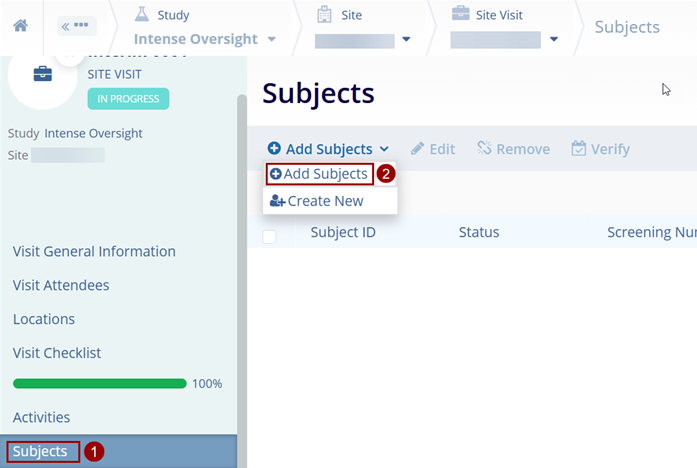Click the Visit Checklist progress bar
This screenshot has height=468, width=697.
tap(100, 383)
